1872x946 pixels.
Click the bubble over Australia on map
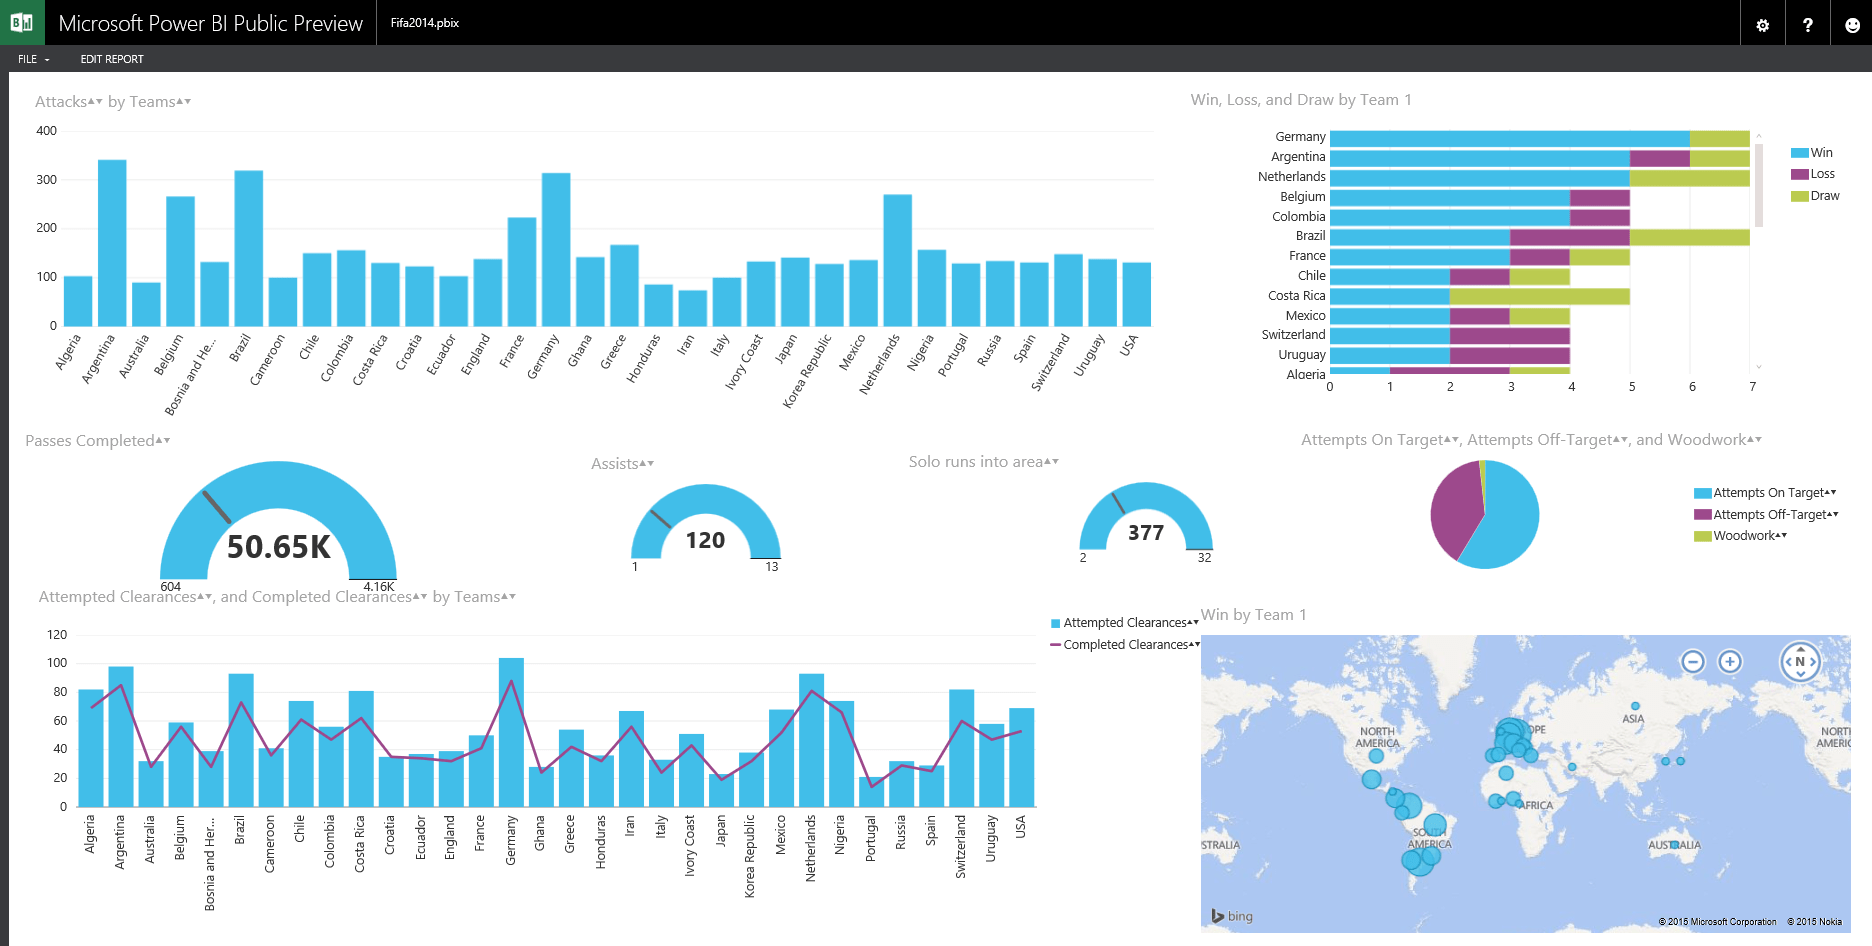click(x=1675, y=844)
